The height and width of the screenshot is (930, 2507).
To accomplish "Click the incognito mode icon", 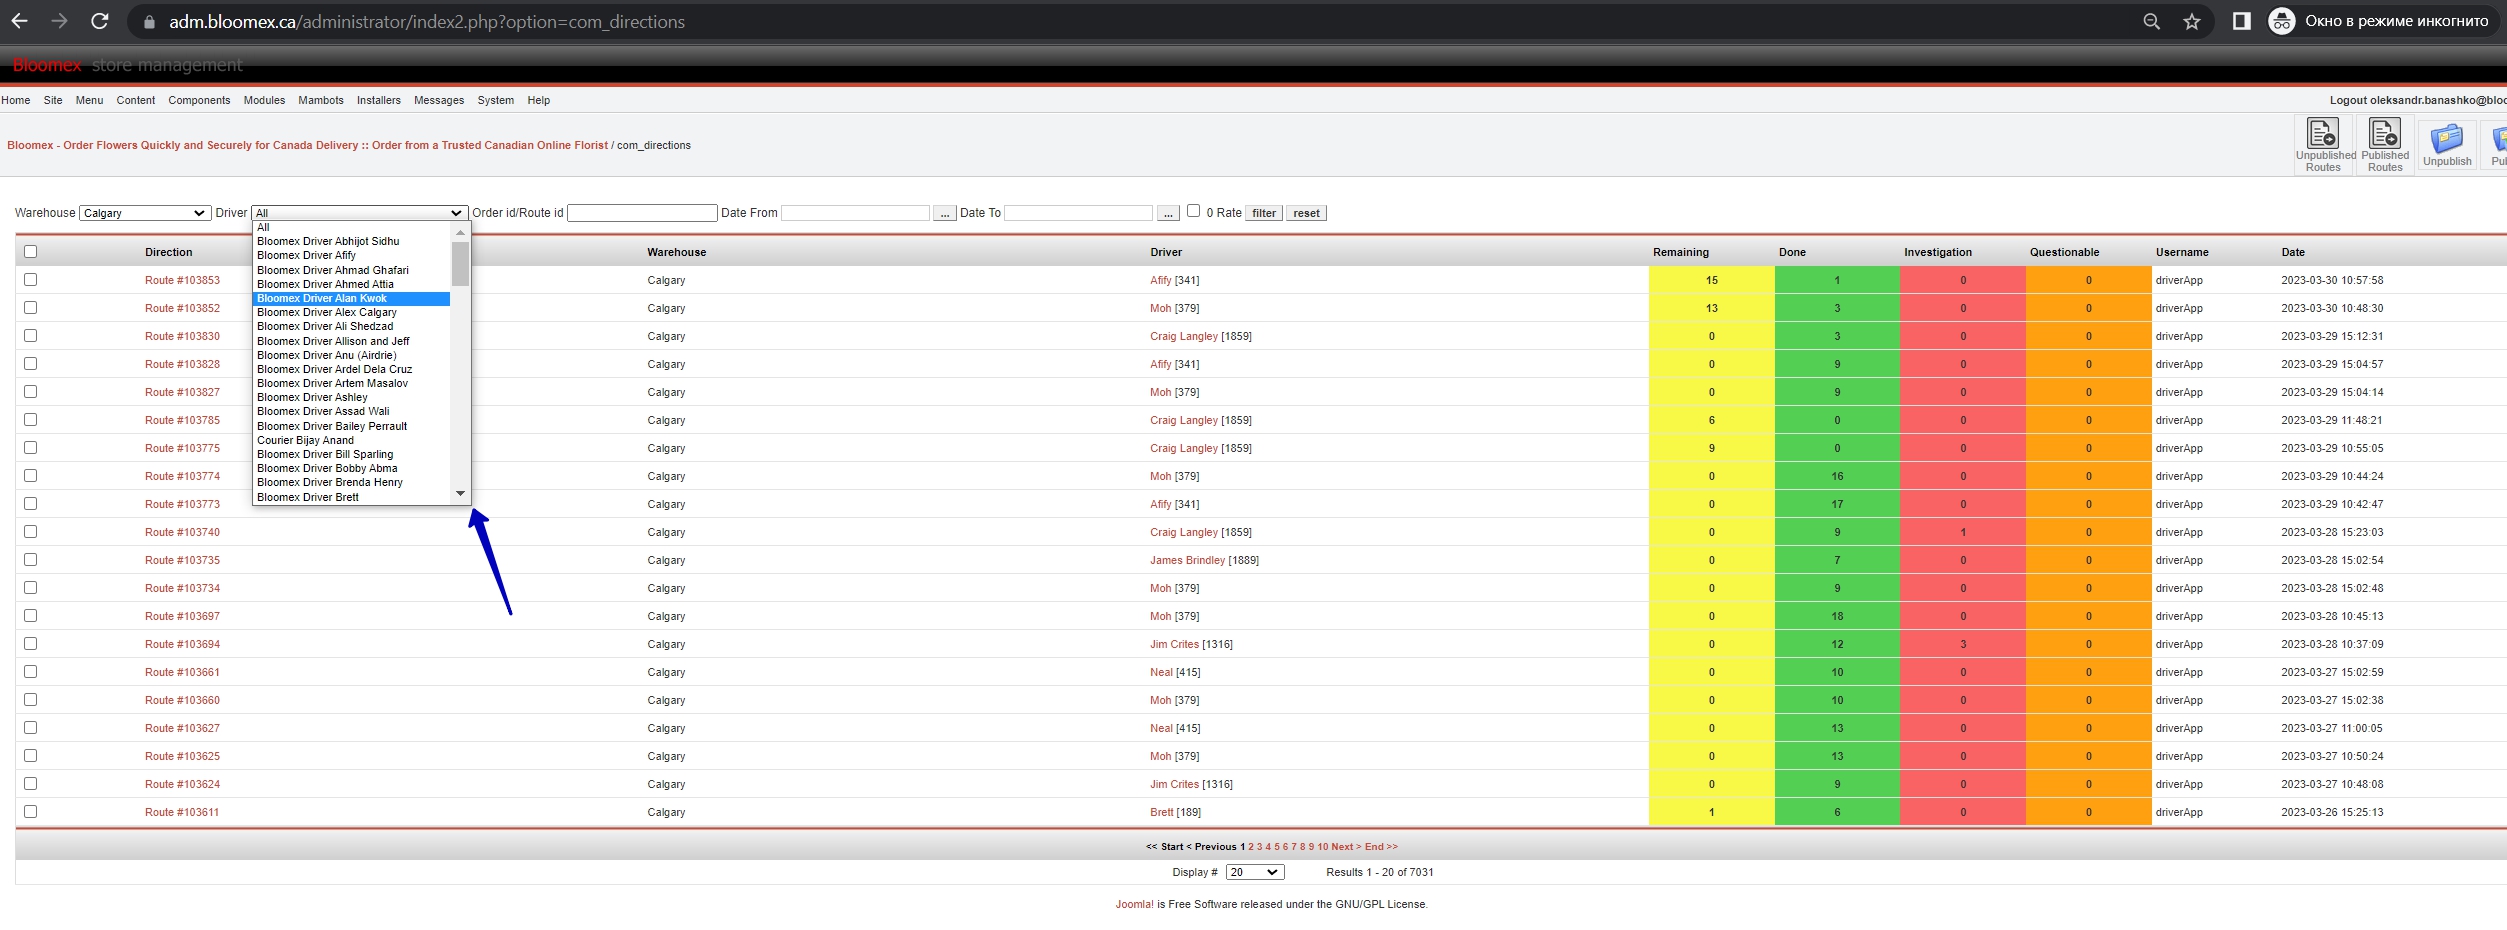I will [x=2282, y=21].
